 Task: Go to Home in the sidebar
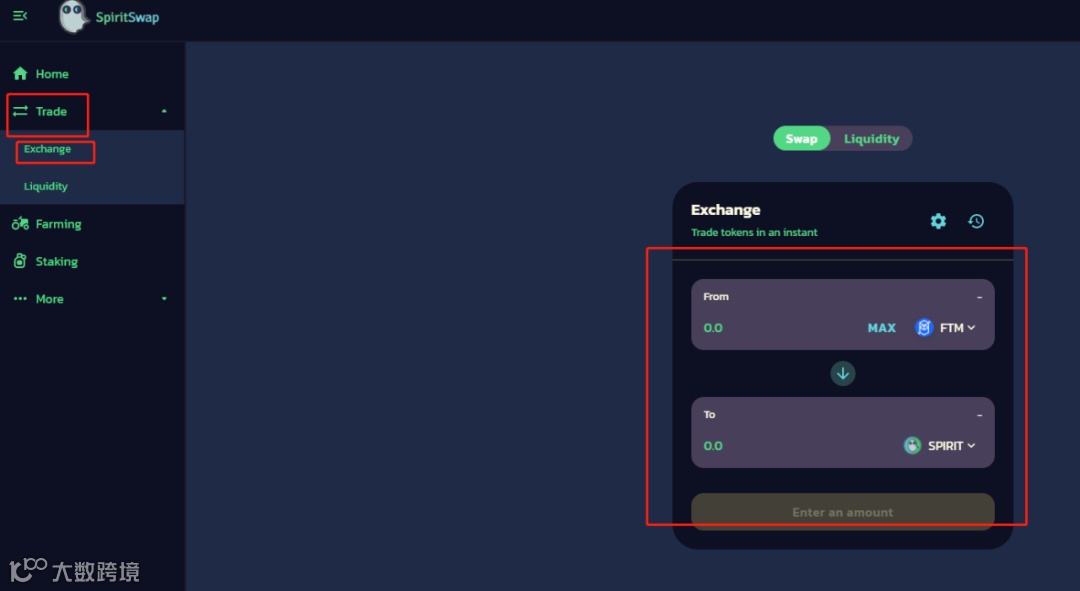click(x=52, y=74)
